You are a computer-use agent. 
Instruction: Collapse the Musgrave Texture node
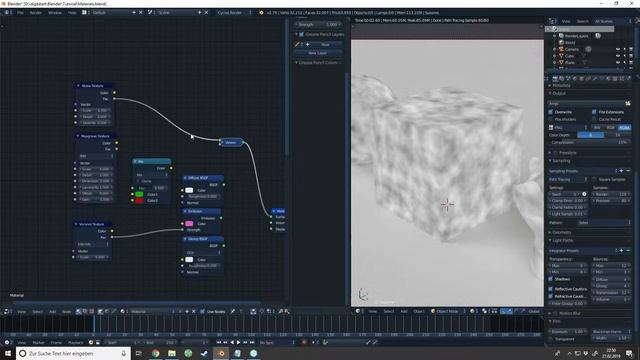click(78, 136)
